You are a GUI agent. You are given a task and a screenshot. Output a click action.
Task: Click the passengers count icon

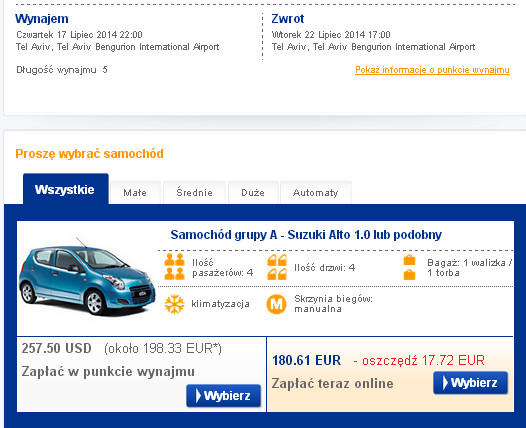coord(174,267)
